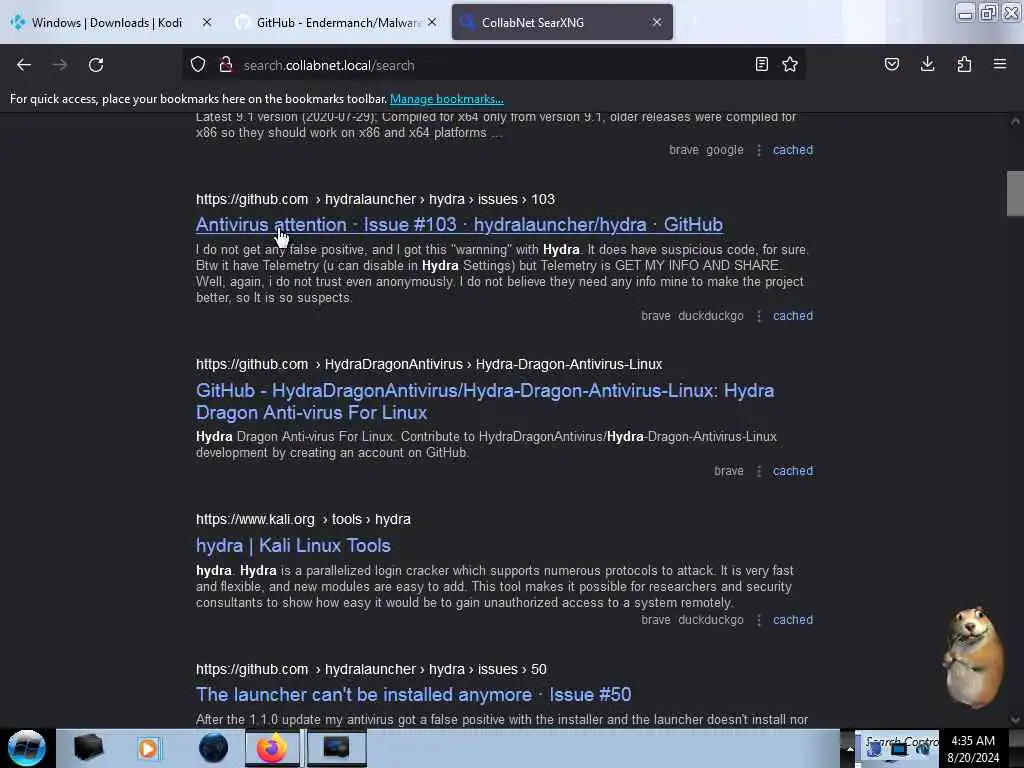1024x768 pixels.
Task: Click the hamster desktop mascot
Action: [972, 656]
